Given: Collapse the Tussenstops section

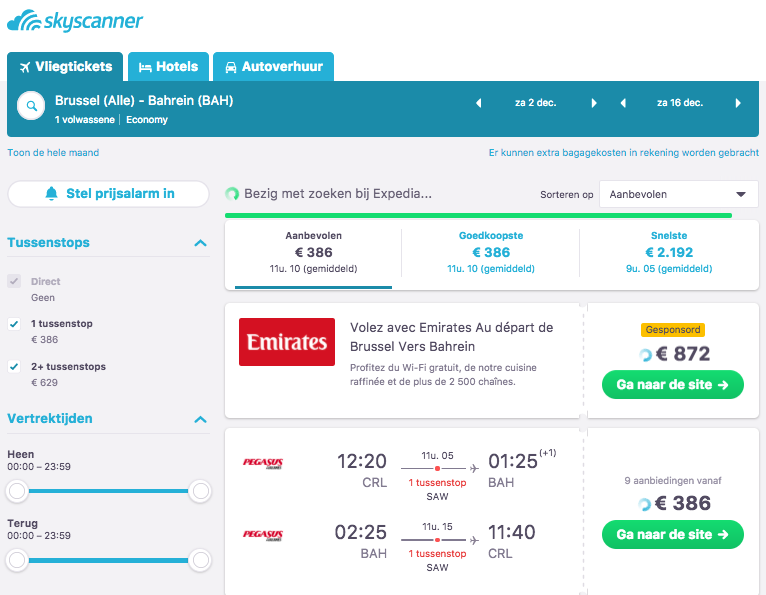Looking at the screenshot, I should point(200,243).
